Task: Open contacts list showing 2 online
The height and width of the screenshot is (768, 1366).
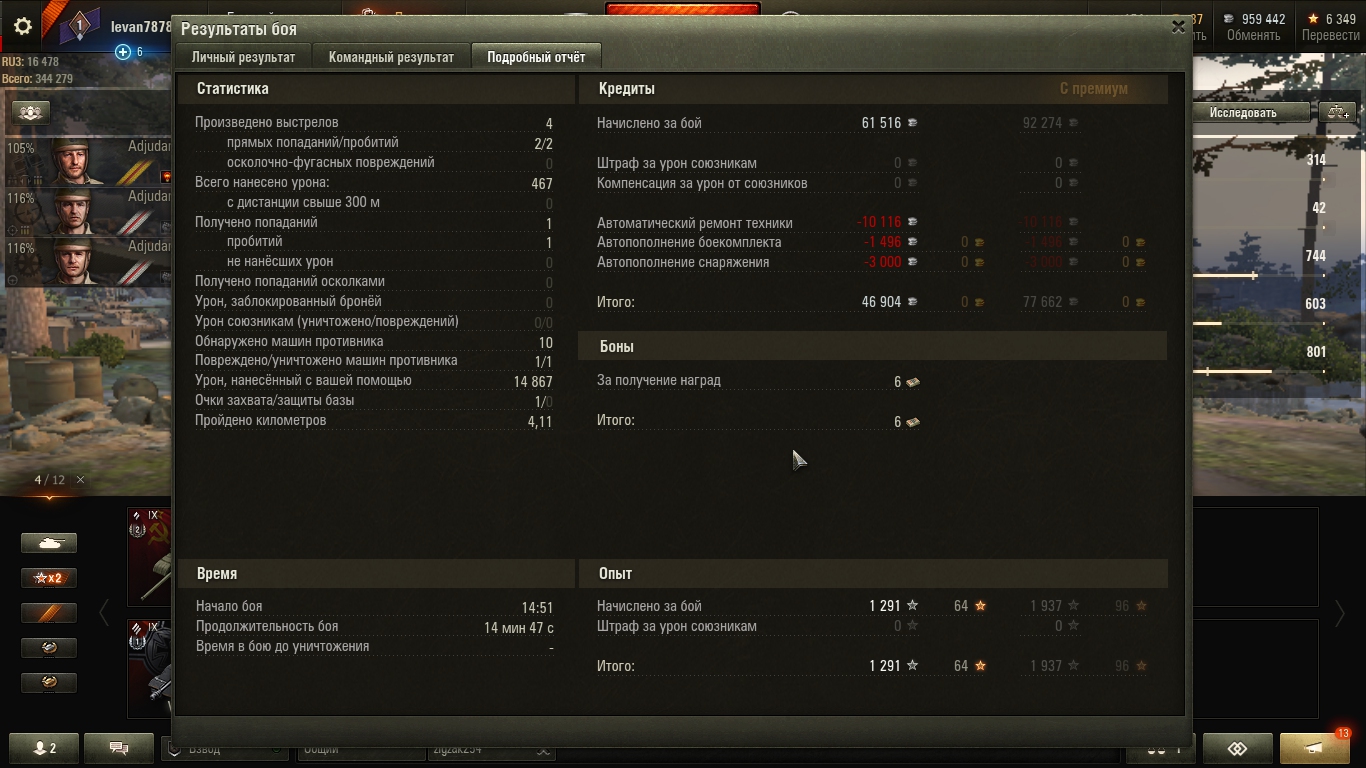Action: point(45,748)
